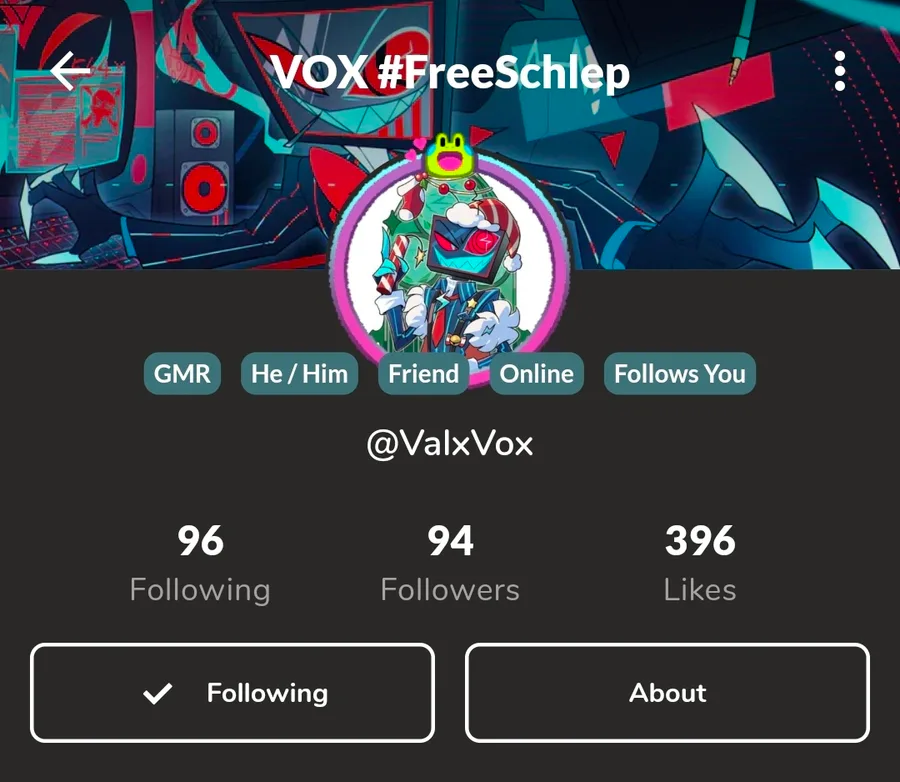View the 96 Following list
Image resolution: width=900 pixels, height=782 pixels.
[200, 563]
